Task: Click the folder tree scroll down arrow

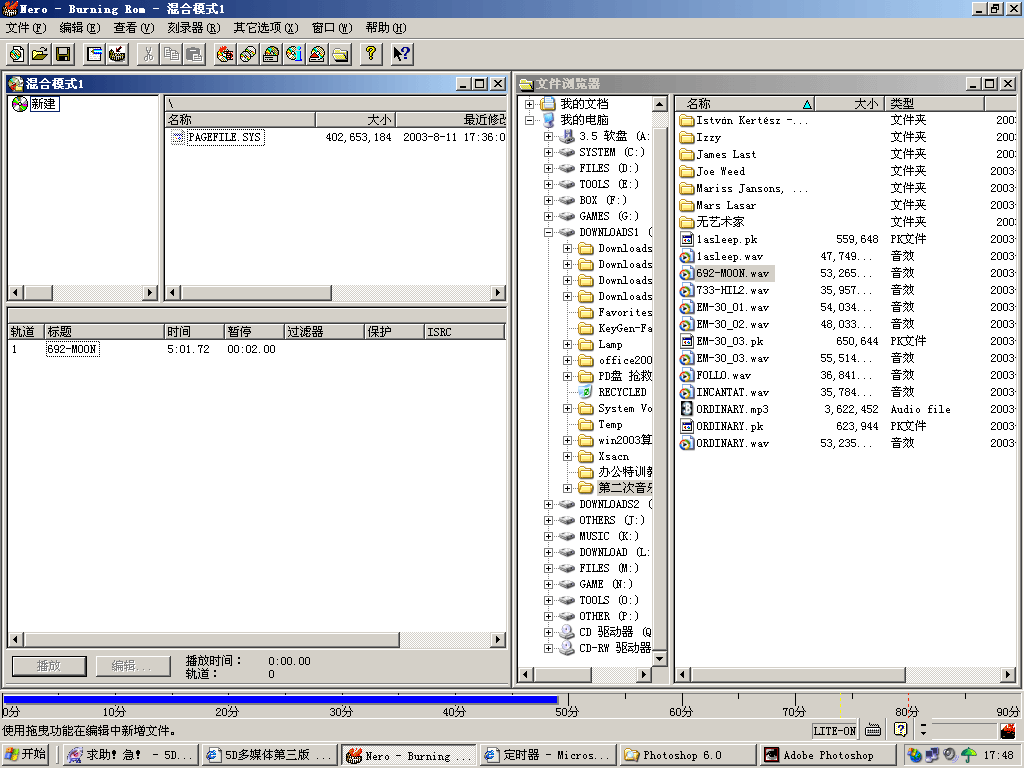Action: click(660, 658)
